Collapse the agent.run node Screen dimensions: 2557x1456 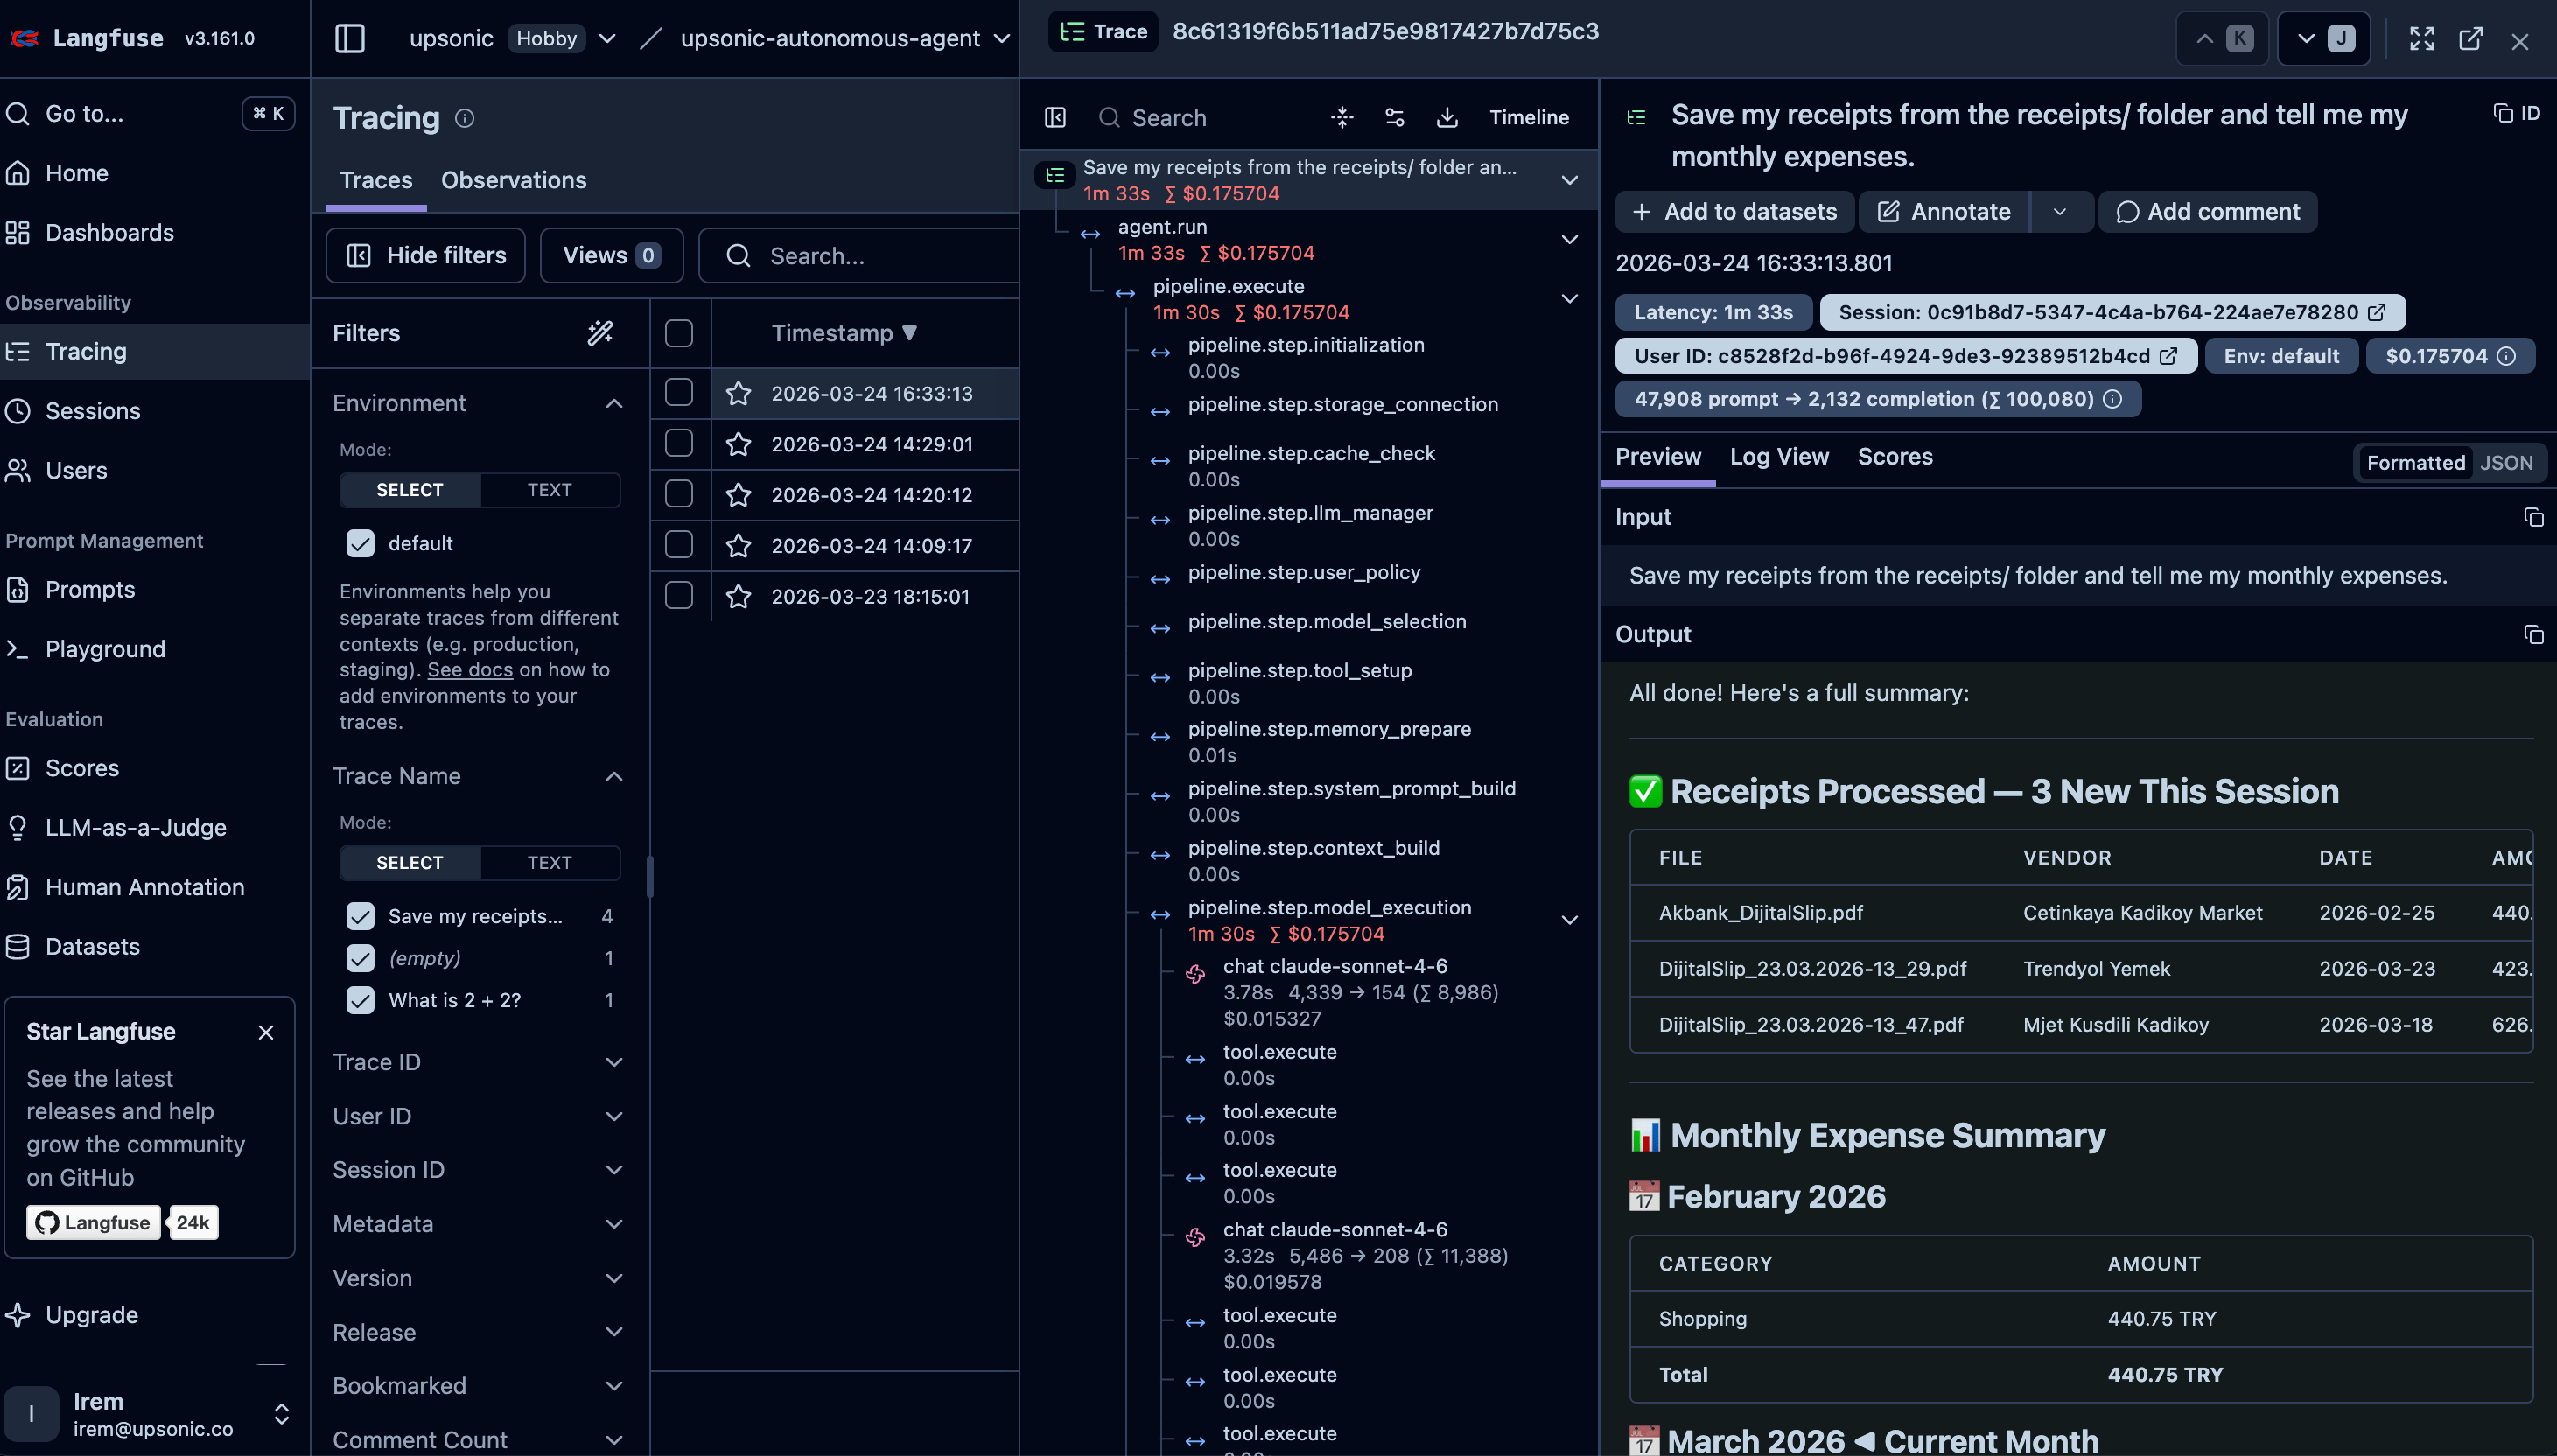[x=1569, y=240]
